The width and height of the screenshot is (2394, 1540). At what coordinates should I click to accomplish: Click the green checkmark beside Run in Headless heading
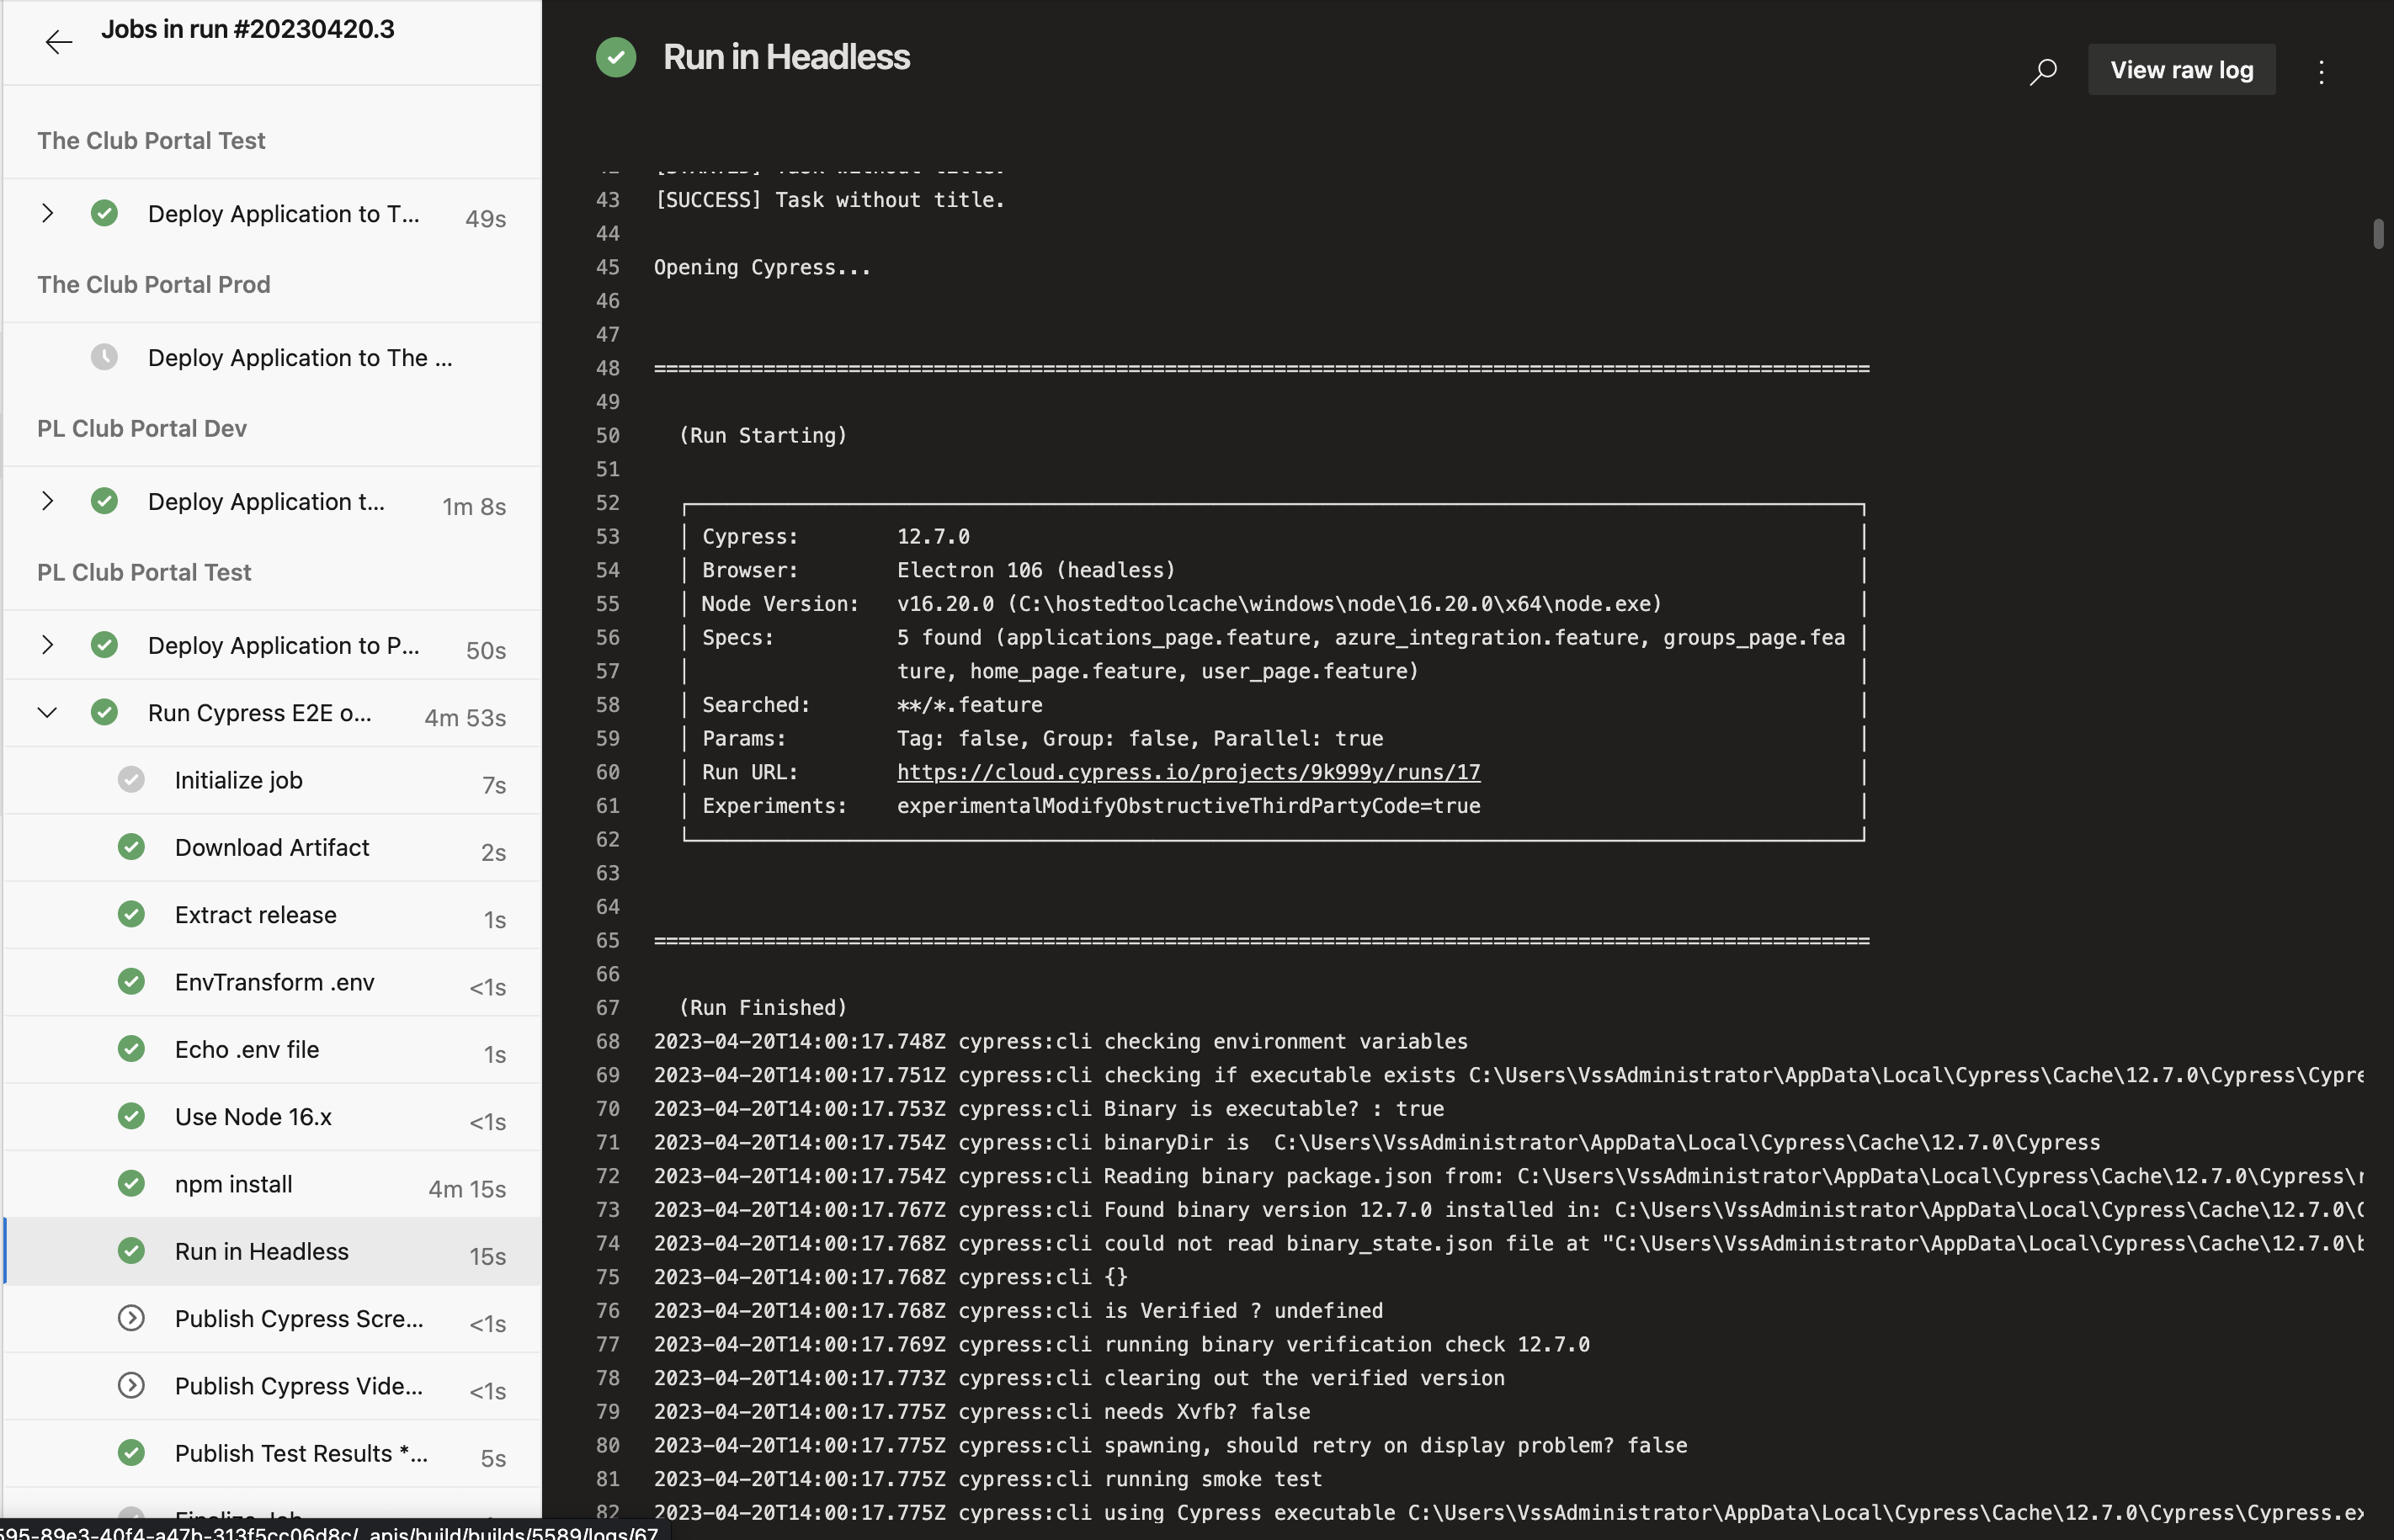pos(615,57)
